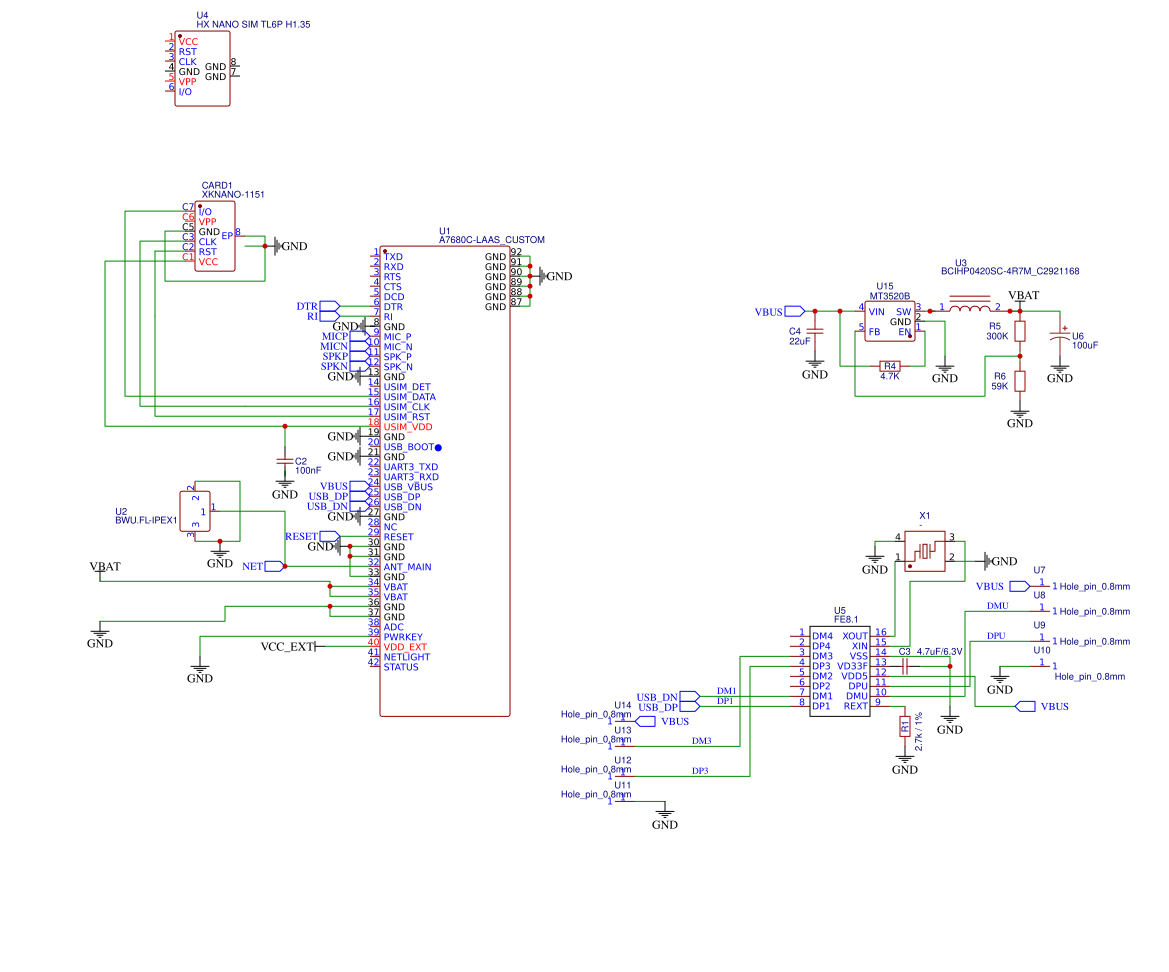
Task: Click the 'XKNANO-1151' part label
Action: pos(233,195)
